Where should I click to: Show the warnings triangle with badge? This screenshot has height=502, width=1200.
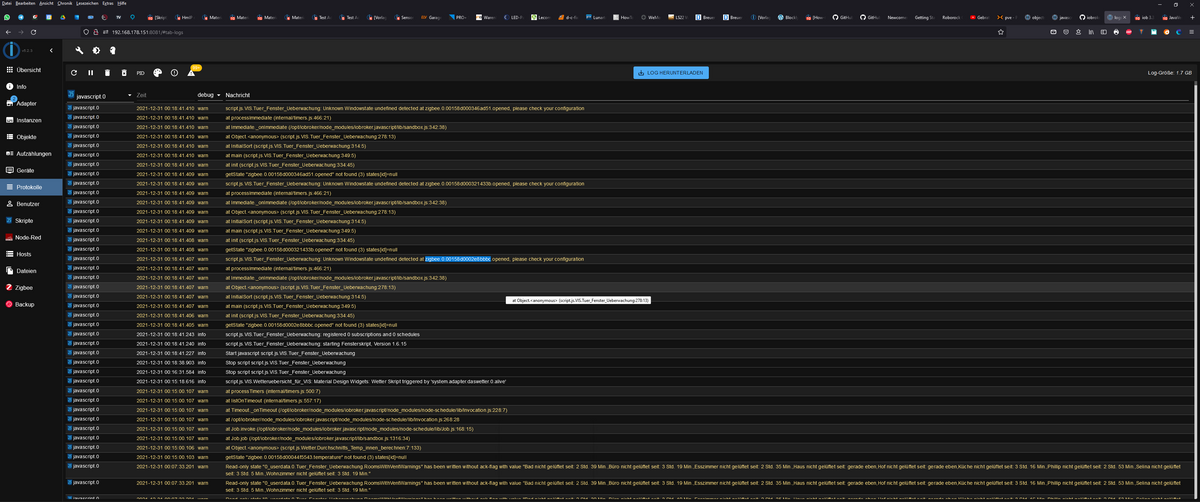coord(192,72)
